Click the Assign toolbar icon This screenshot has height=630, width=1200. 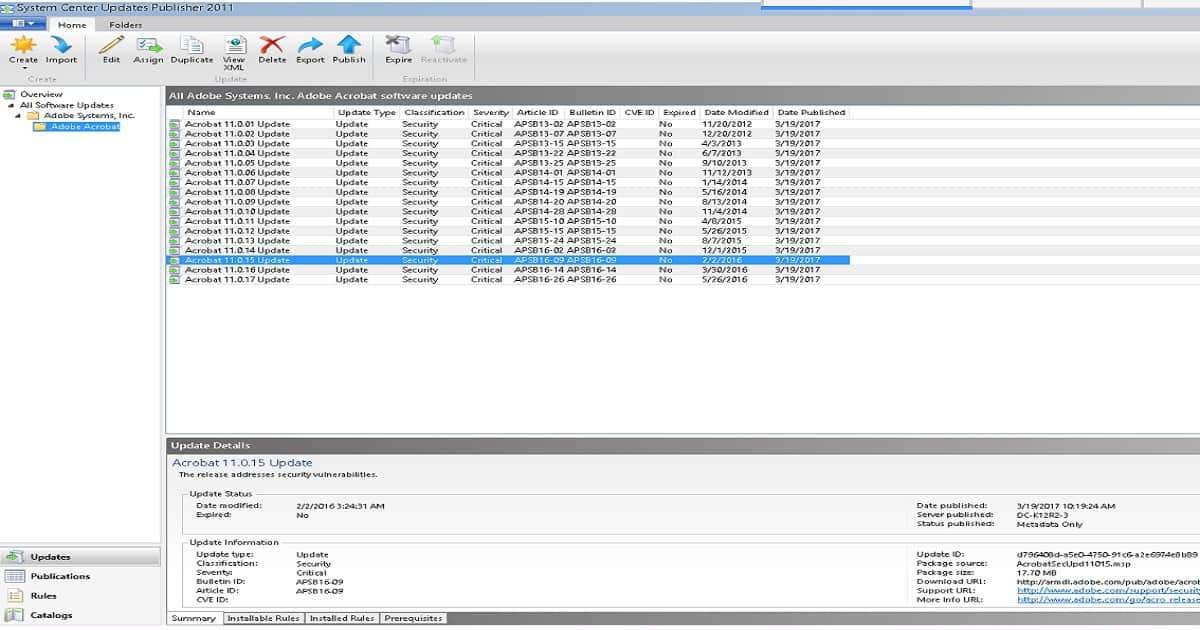(x=148, y=44)
